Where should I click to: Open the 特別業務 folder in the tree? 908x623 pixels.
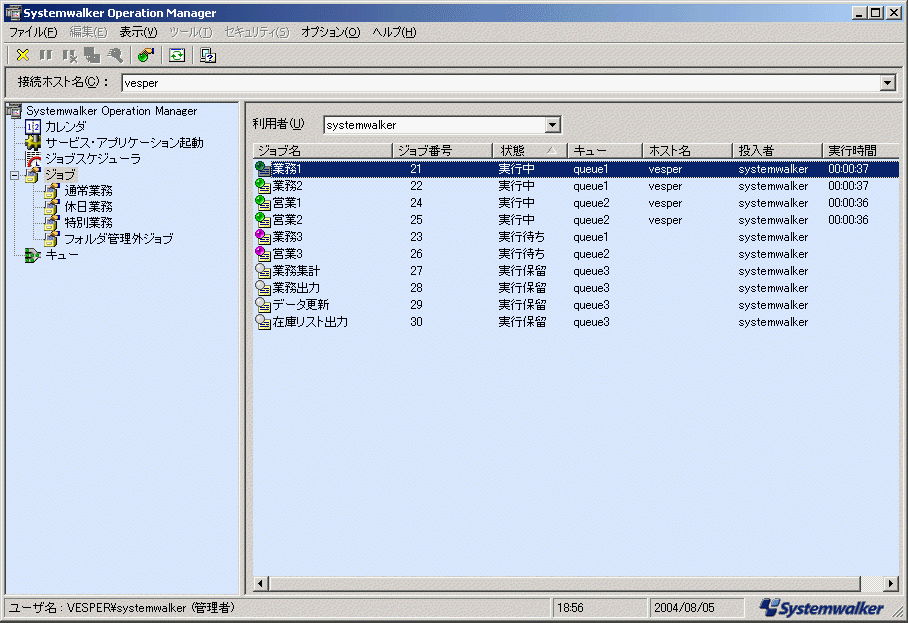(89, 222)
